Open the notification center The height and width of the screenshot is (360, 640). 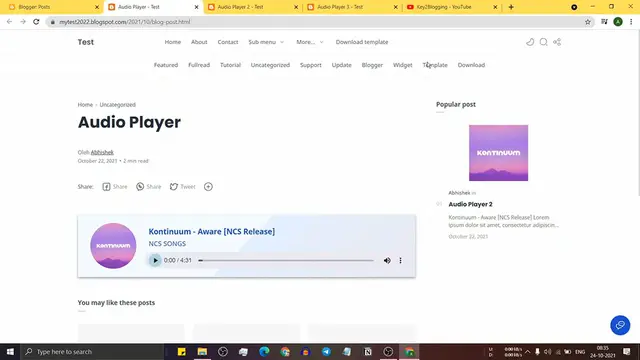point(627,351)
